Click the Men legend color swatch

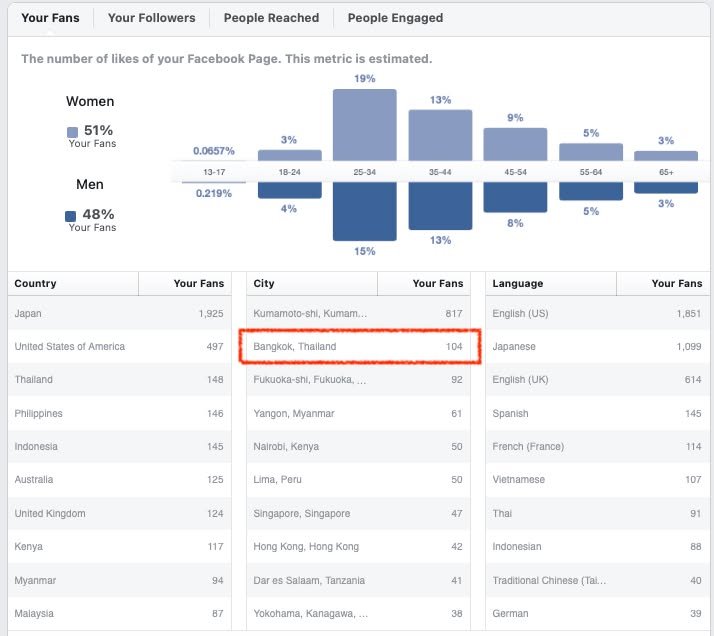pos(71,215)
